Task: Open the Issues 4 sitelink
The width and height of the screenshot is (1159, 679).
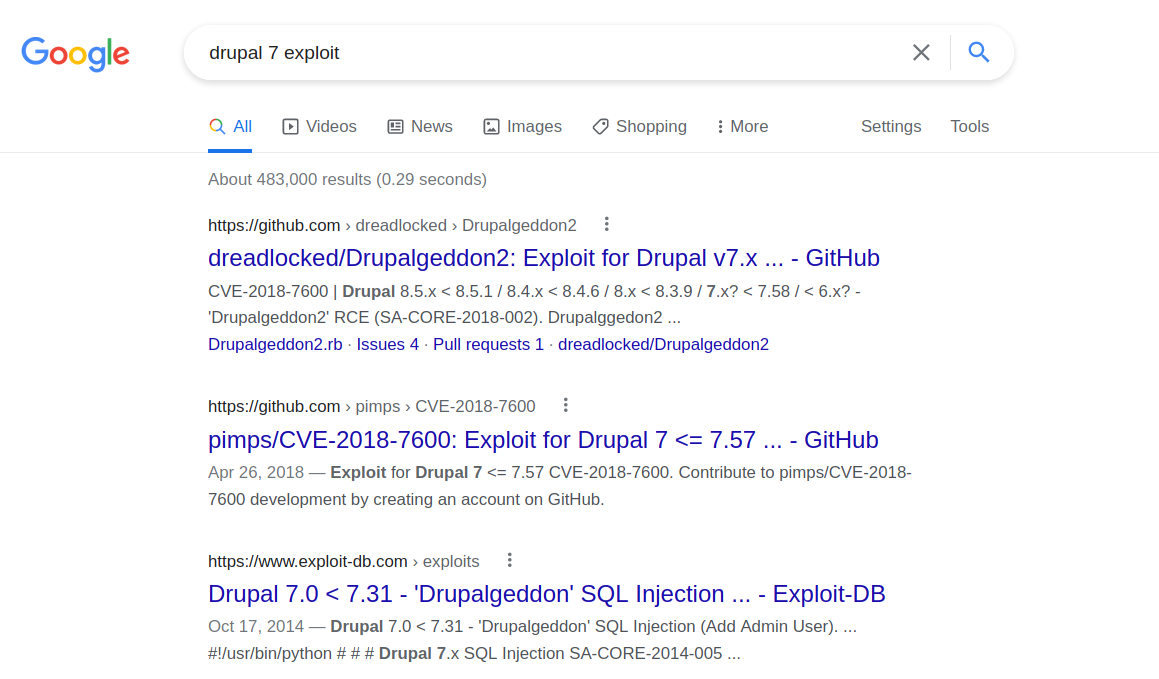Action: pos(387,344)
